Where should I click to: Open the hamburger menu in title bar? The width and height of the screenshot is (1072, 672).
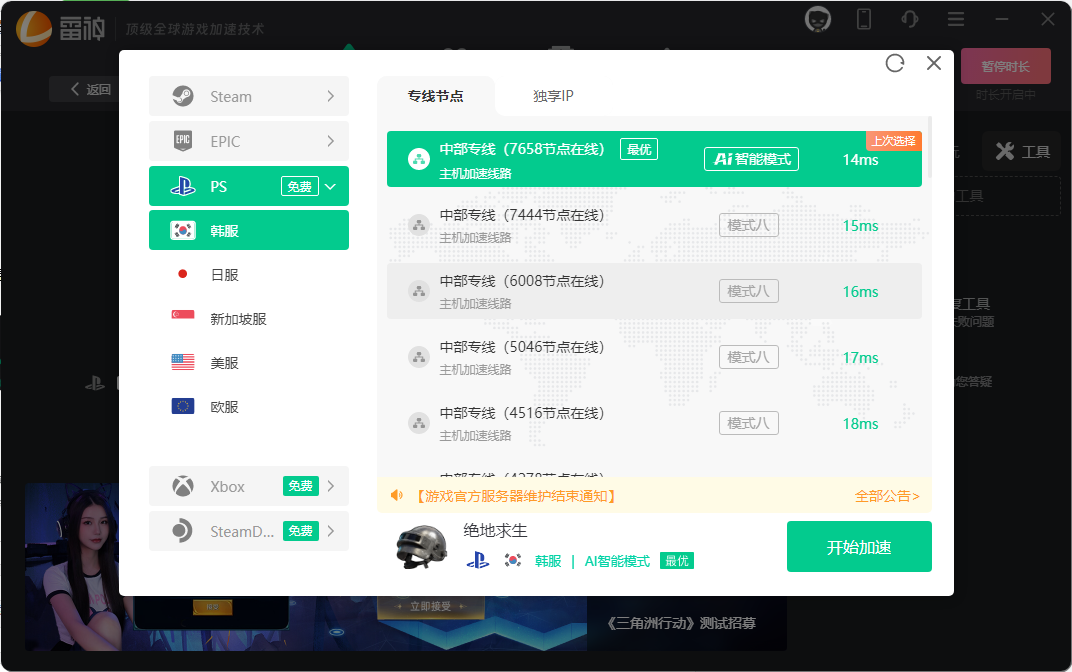click(956, 19)
